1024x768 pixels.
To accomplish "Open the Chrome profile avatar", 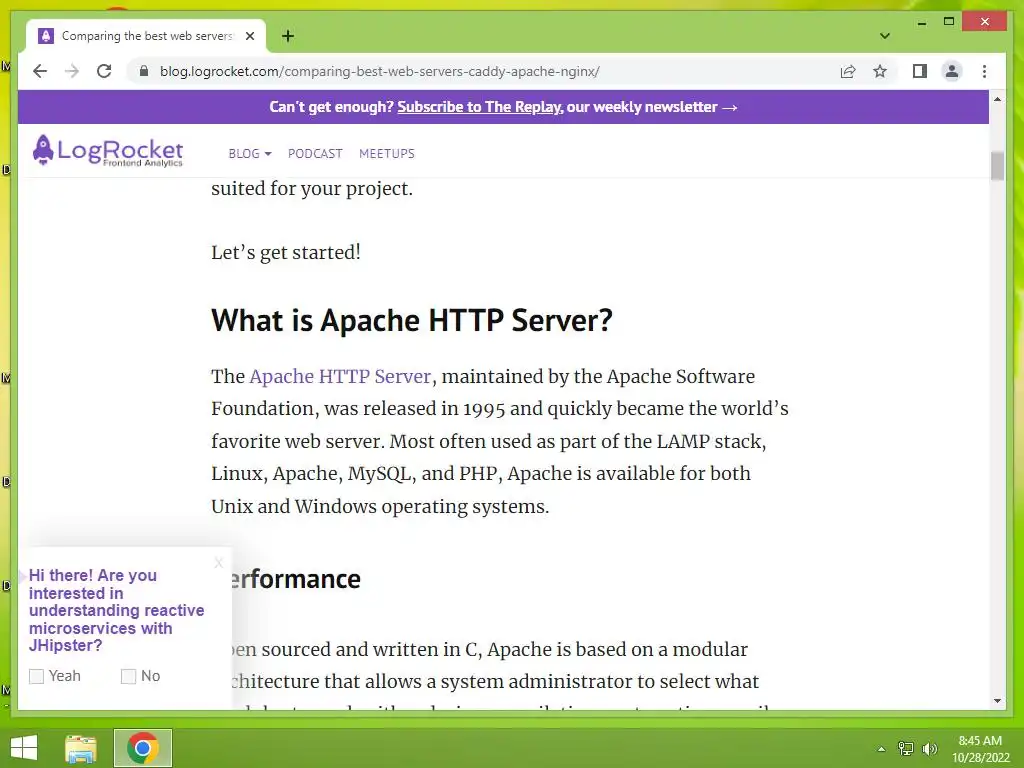I will pos(952,71).
